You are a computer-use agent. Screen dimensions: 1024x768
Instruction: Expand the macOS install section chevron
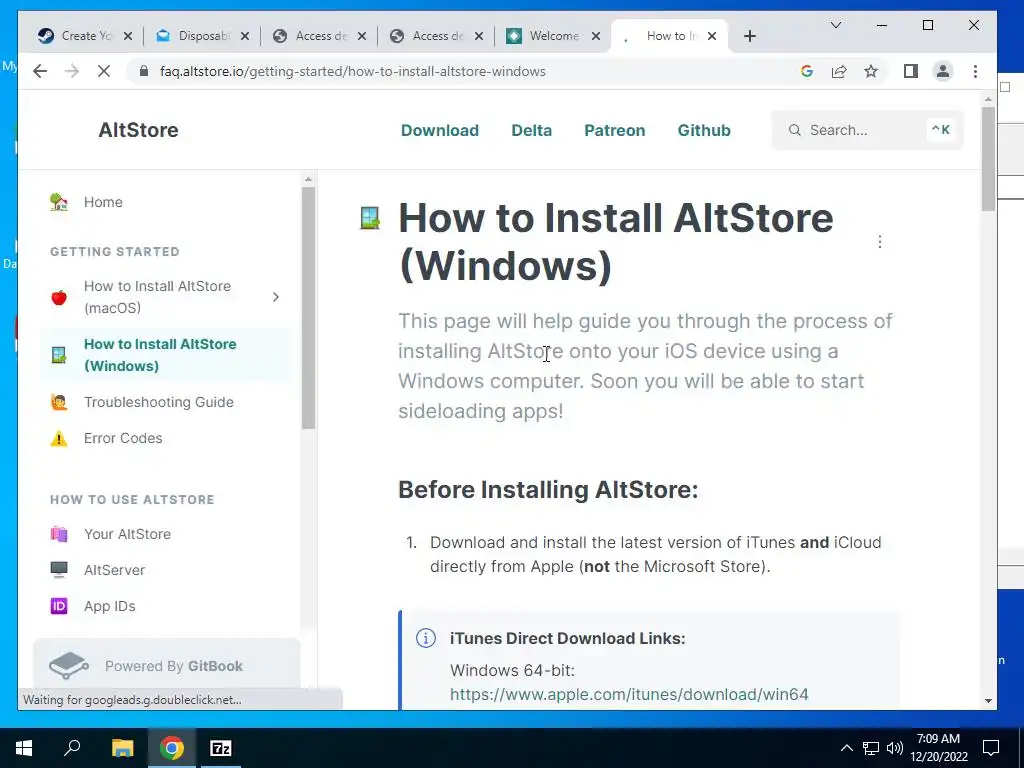tap(276, 297)
